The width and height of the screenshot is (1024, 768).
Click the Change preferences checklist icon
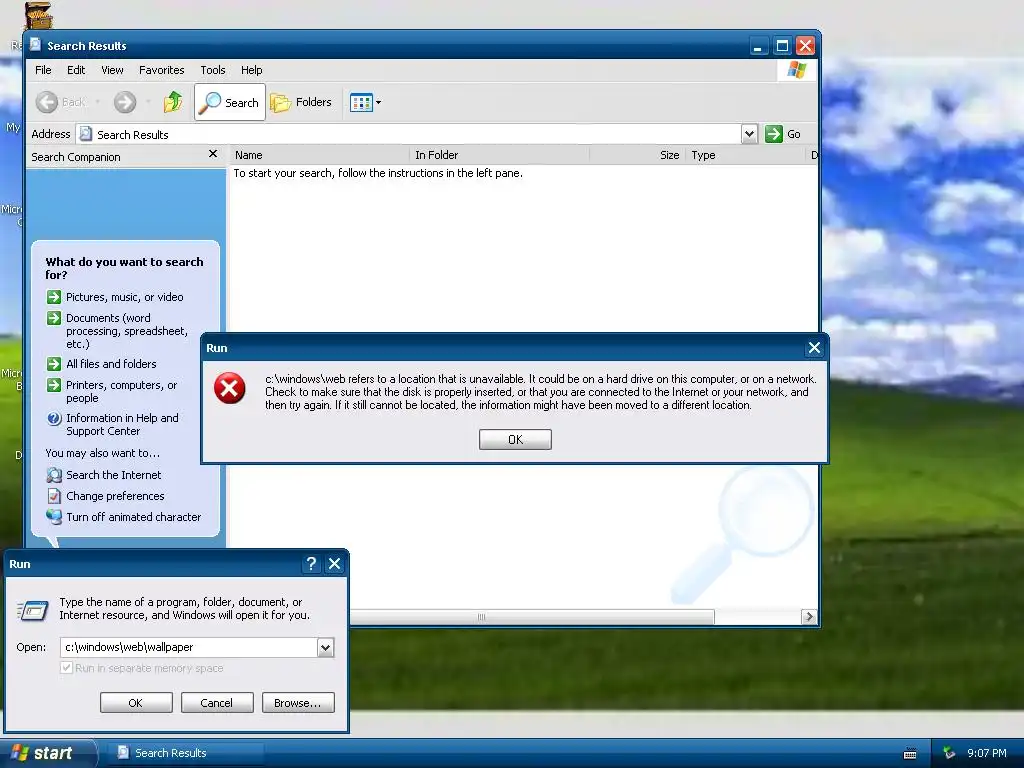[x=54, y=496]
